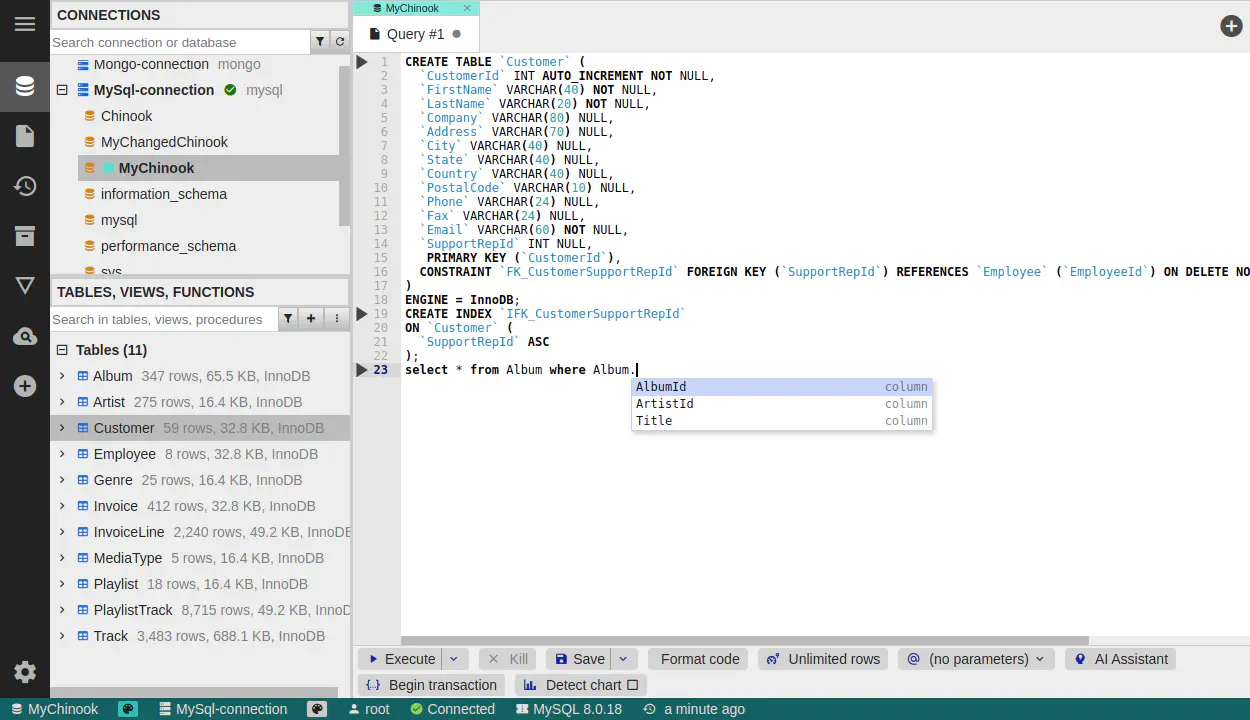Open the Execute dropdown arrow
The height and width of the screenshot is (720, 1250).
pos(454,659)
